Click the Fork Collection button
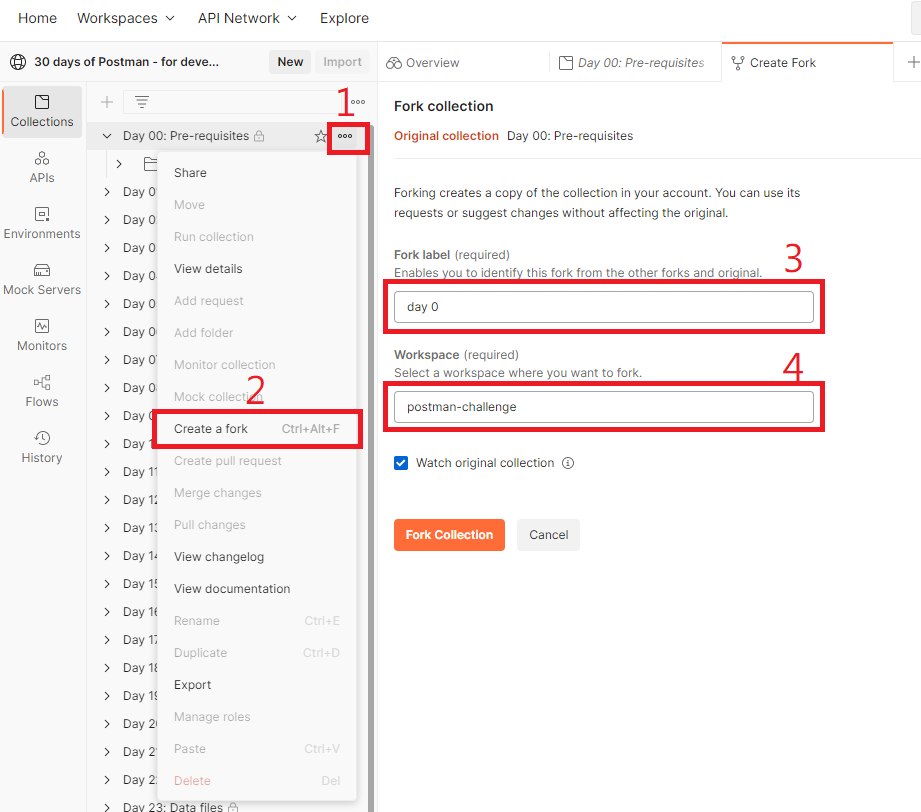This screenshot has height=812, width=921. pos(449,535)
